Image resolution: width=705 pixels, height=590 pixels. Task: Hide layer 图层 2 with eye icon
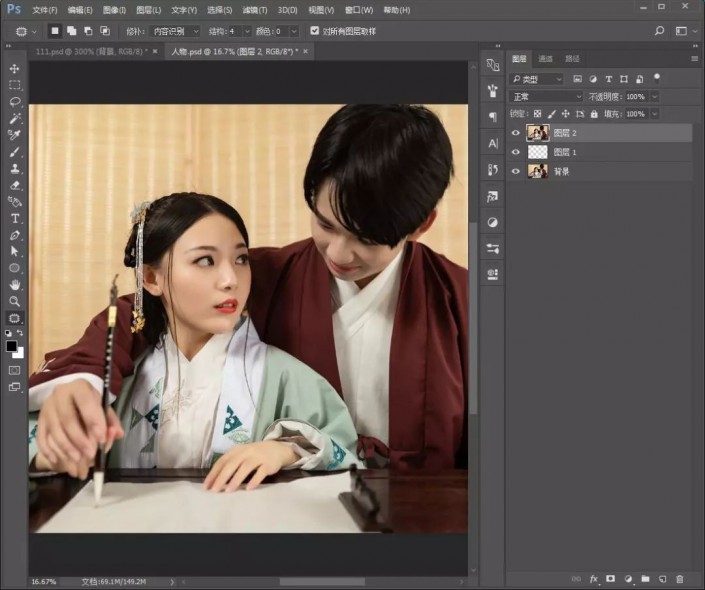click(x=516, y=133)
